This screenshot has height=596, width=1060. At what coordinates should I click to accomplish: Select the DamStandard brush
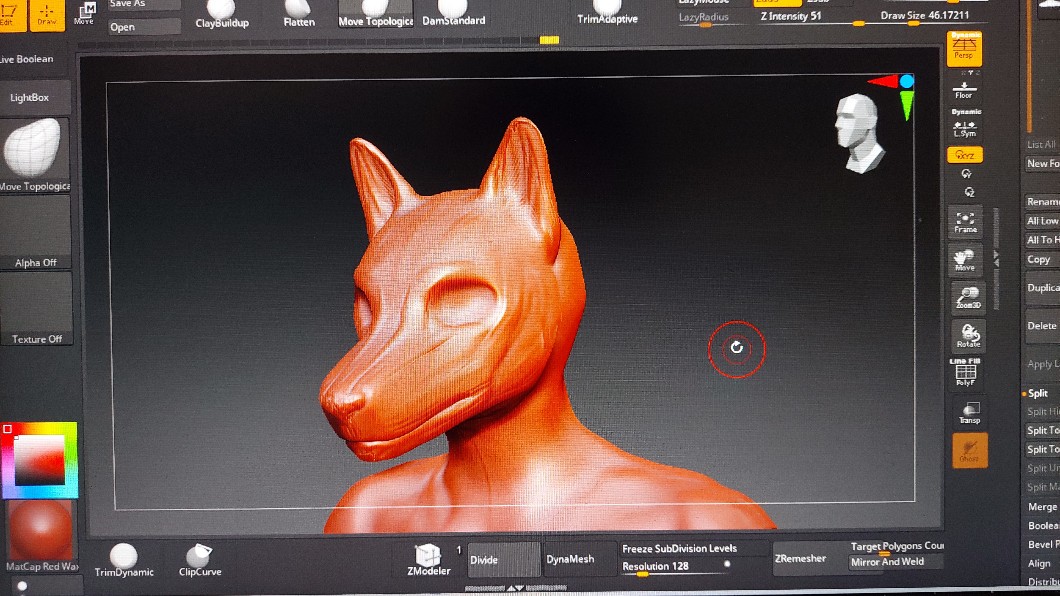pos(453,13)
